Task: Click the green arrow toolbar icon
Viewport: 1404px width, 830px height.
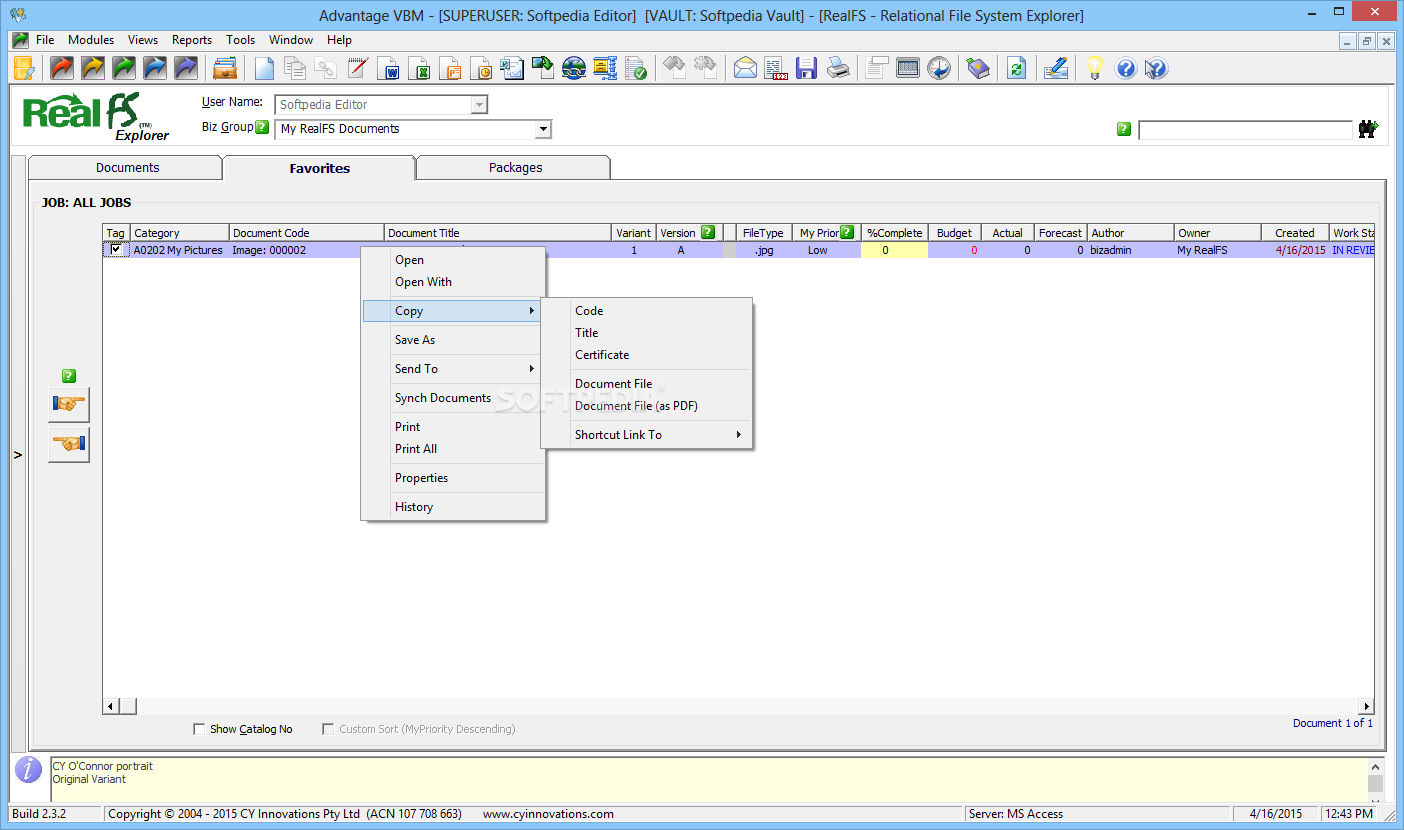Action: click(124, 68)
